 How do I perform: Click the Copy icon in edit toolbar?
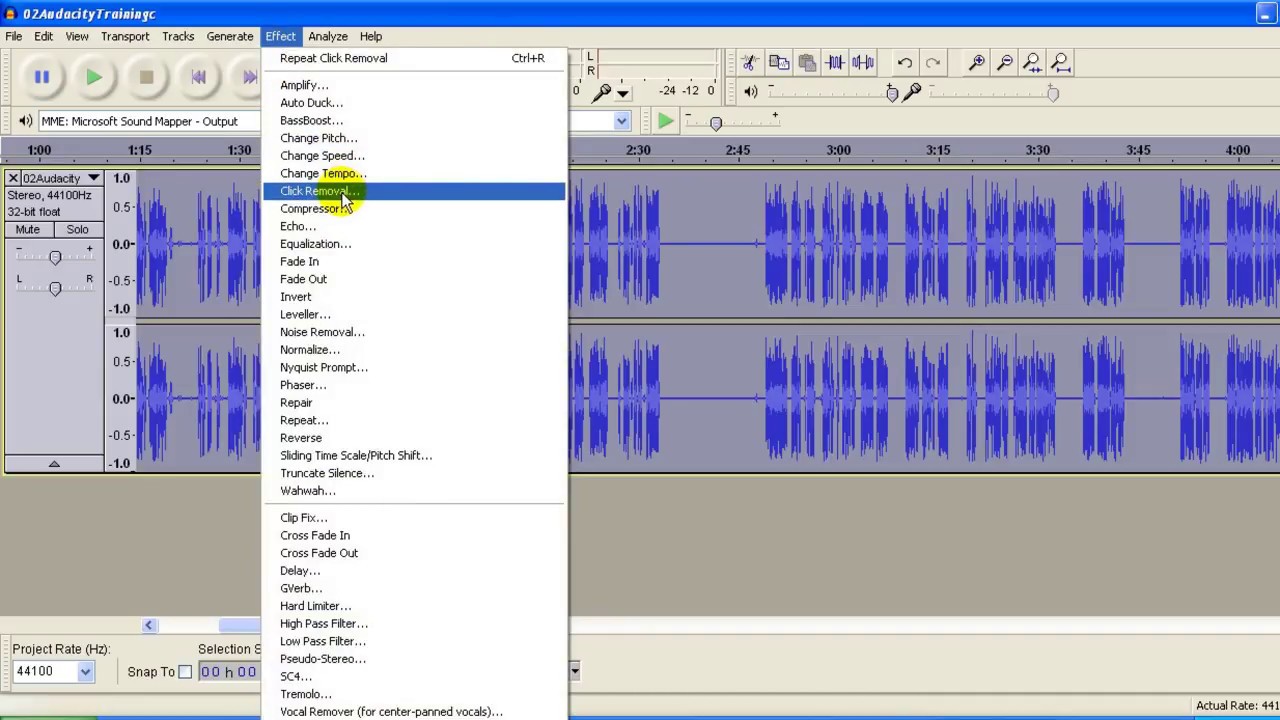point(779,62)
